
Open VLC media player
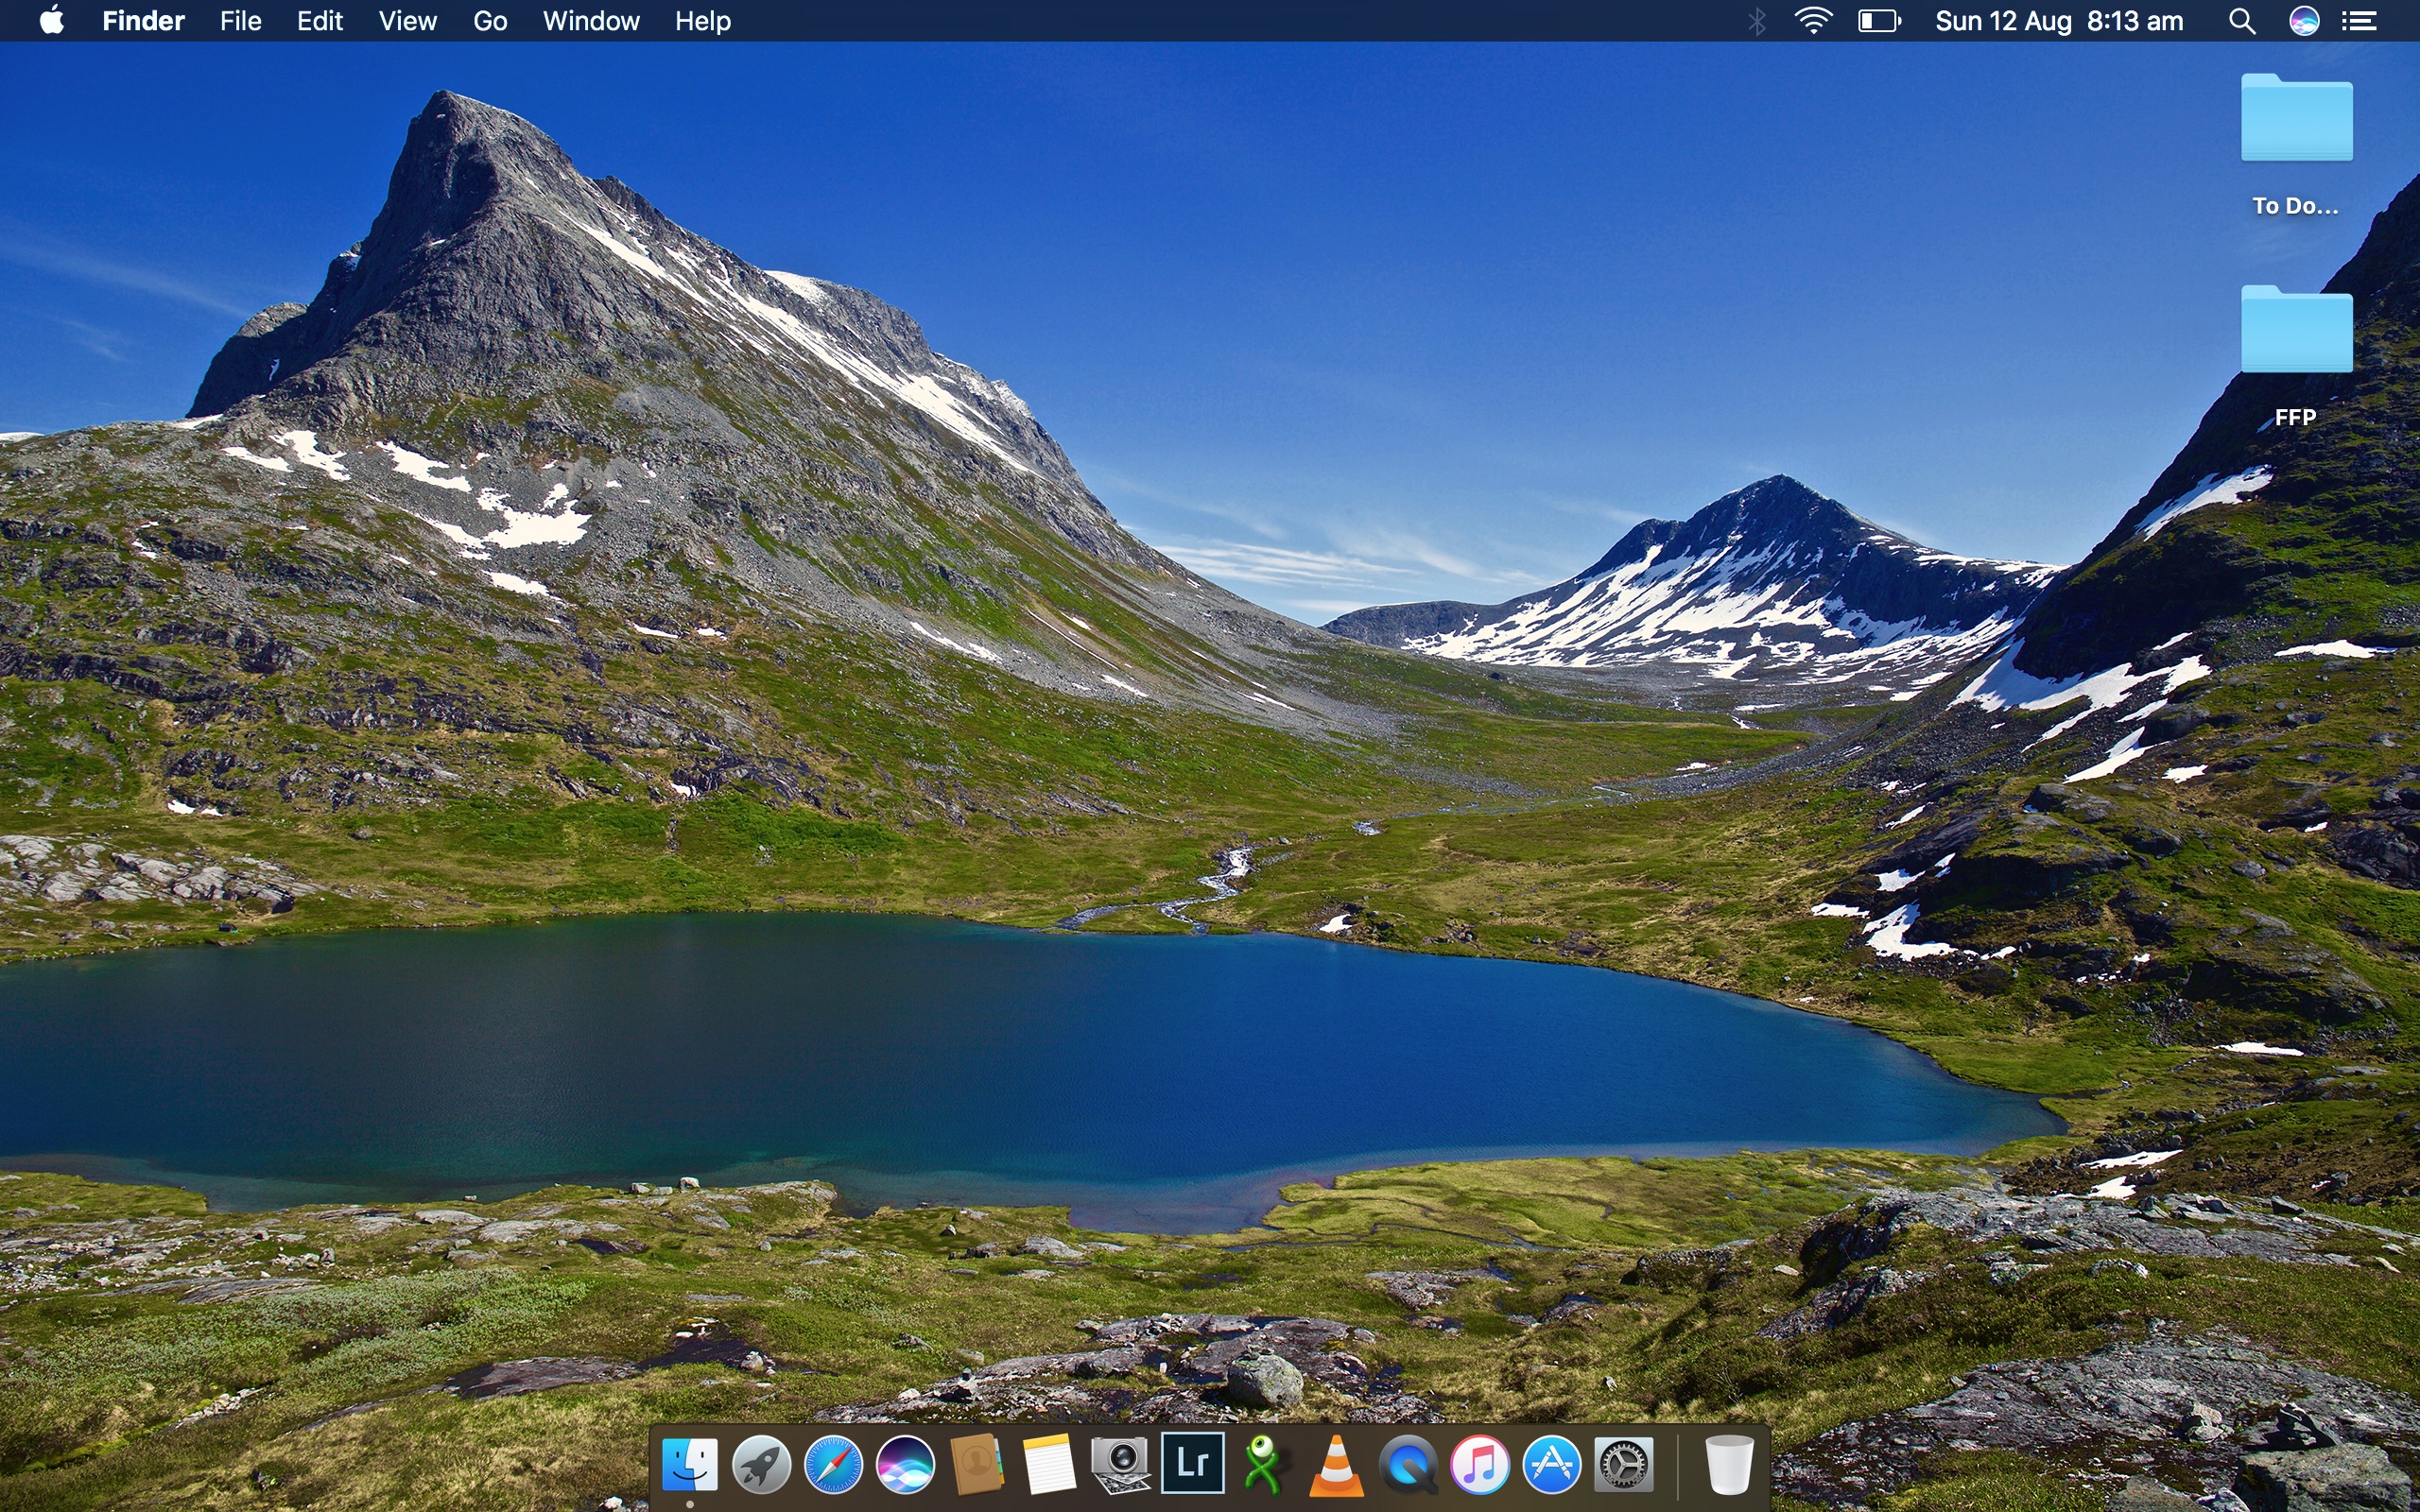1336,1465
